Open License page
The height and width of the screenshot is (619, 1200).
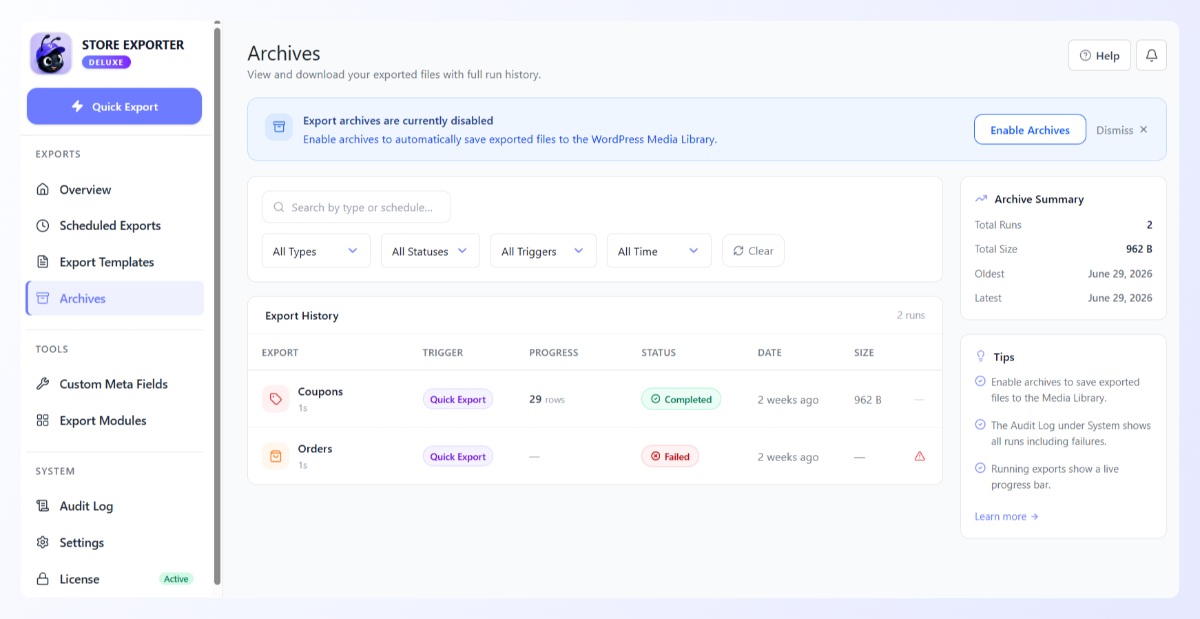point(115,579)
